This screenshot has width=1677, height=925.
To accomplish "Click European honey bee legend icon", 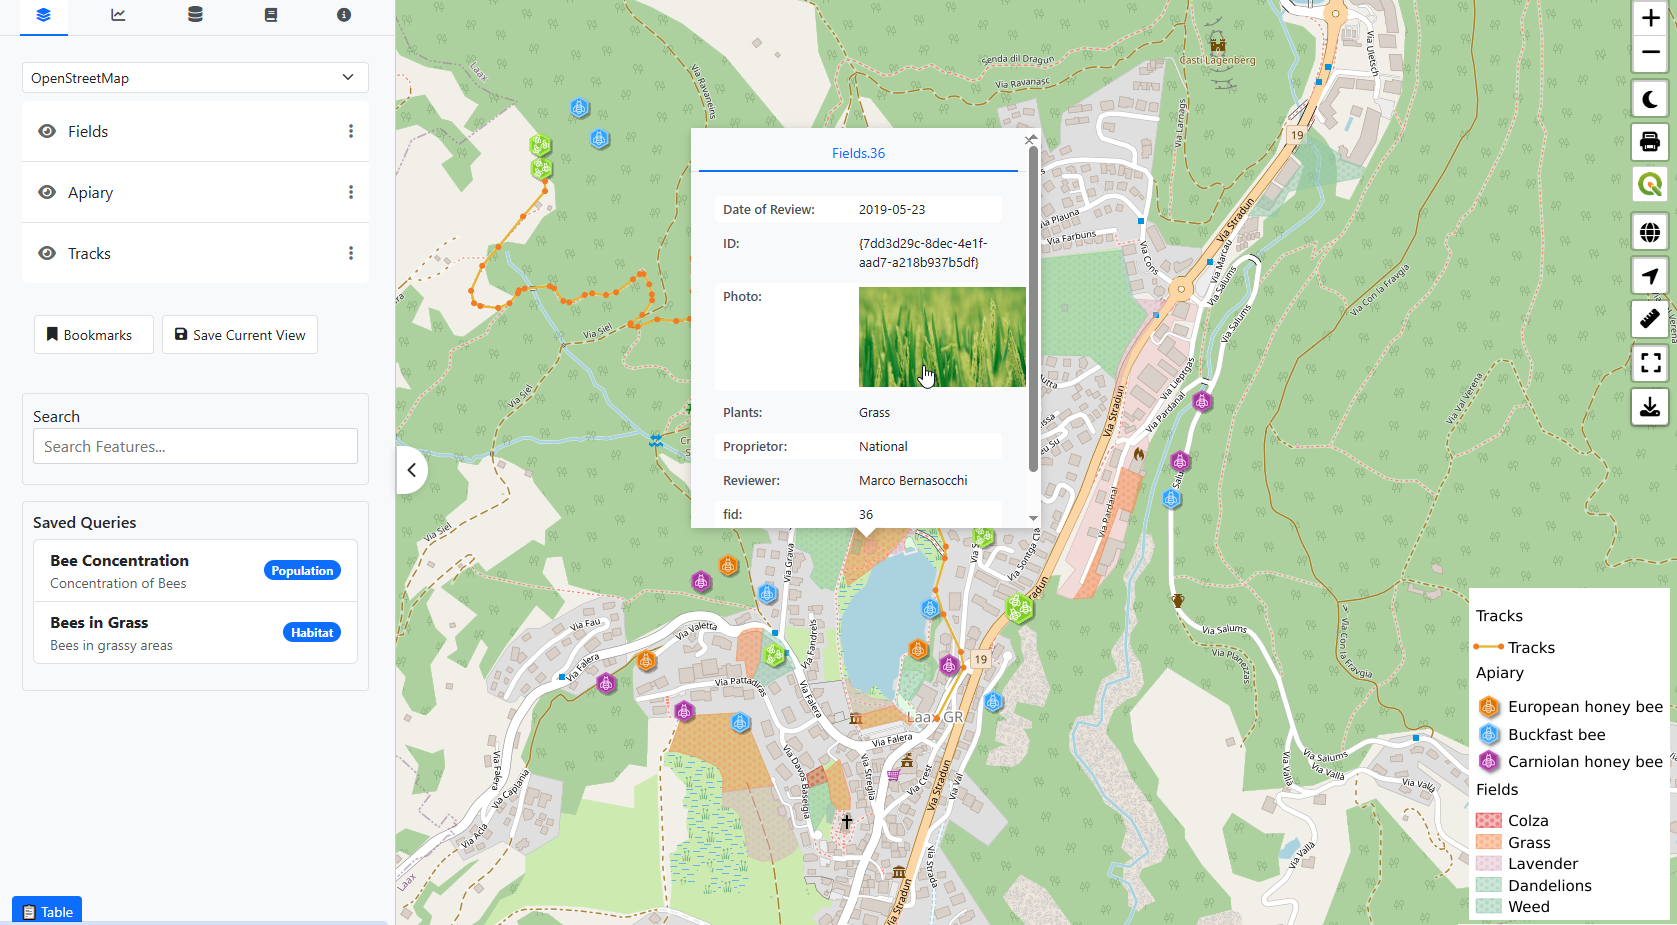I will pyautogui.click(x=1489, y=707).
